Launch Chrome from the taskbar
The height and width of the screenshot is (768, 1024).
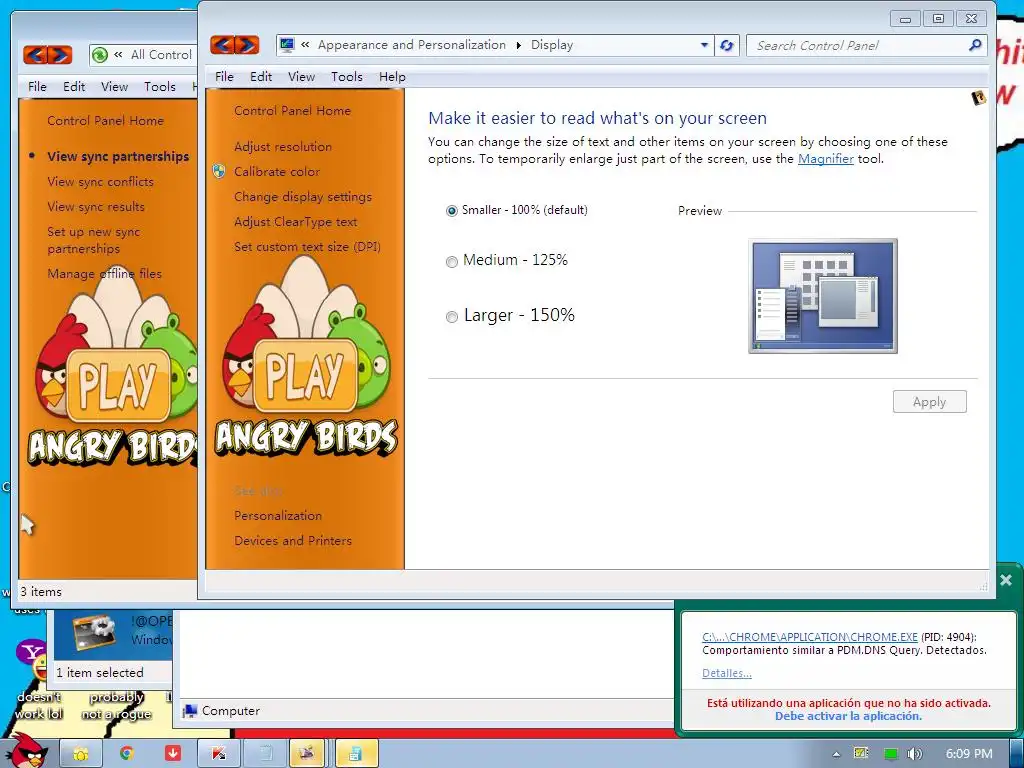pos(126,754)
